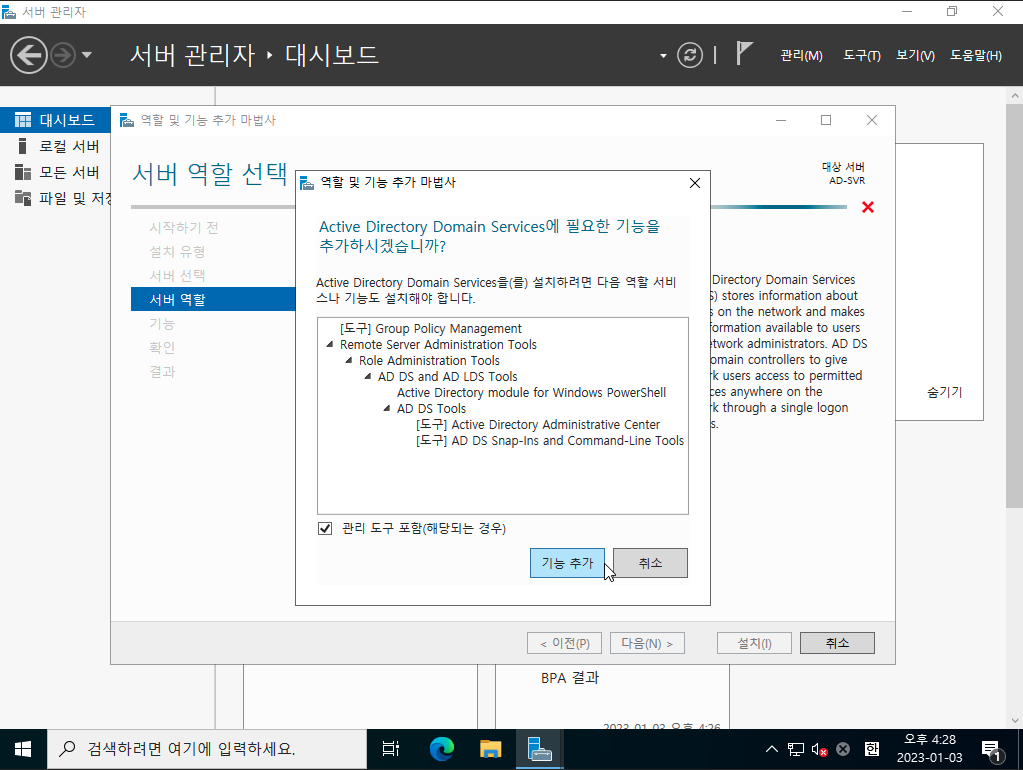Click the refresh icon in the header
Image resolution: width=1023 pixels, height=770 pixels.
pyautogui.click(x=690, y=55)
